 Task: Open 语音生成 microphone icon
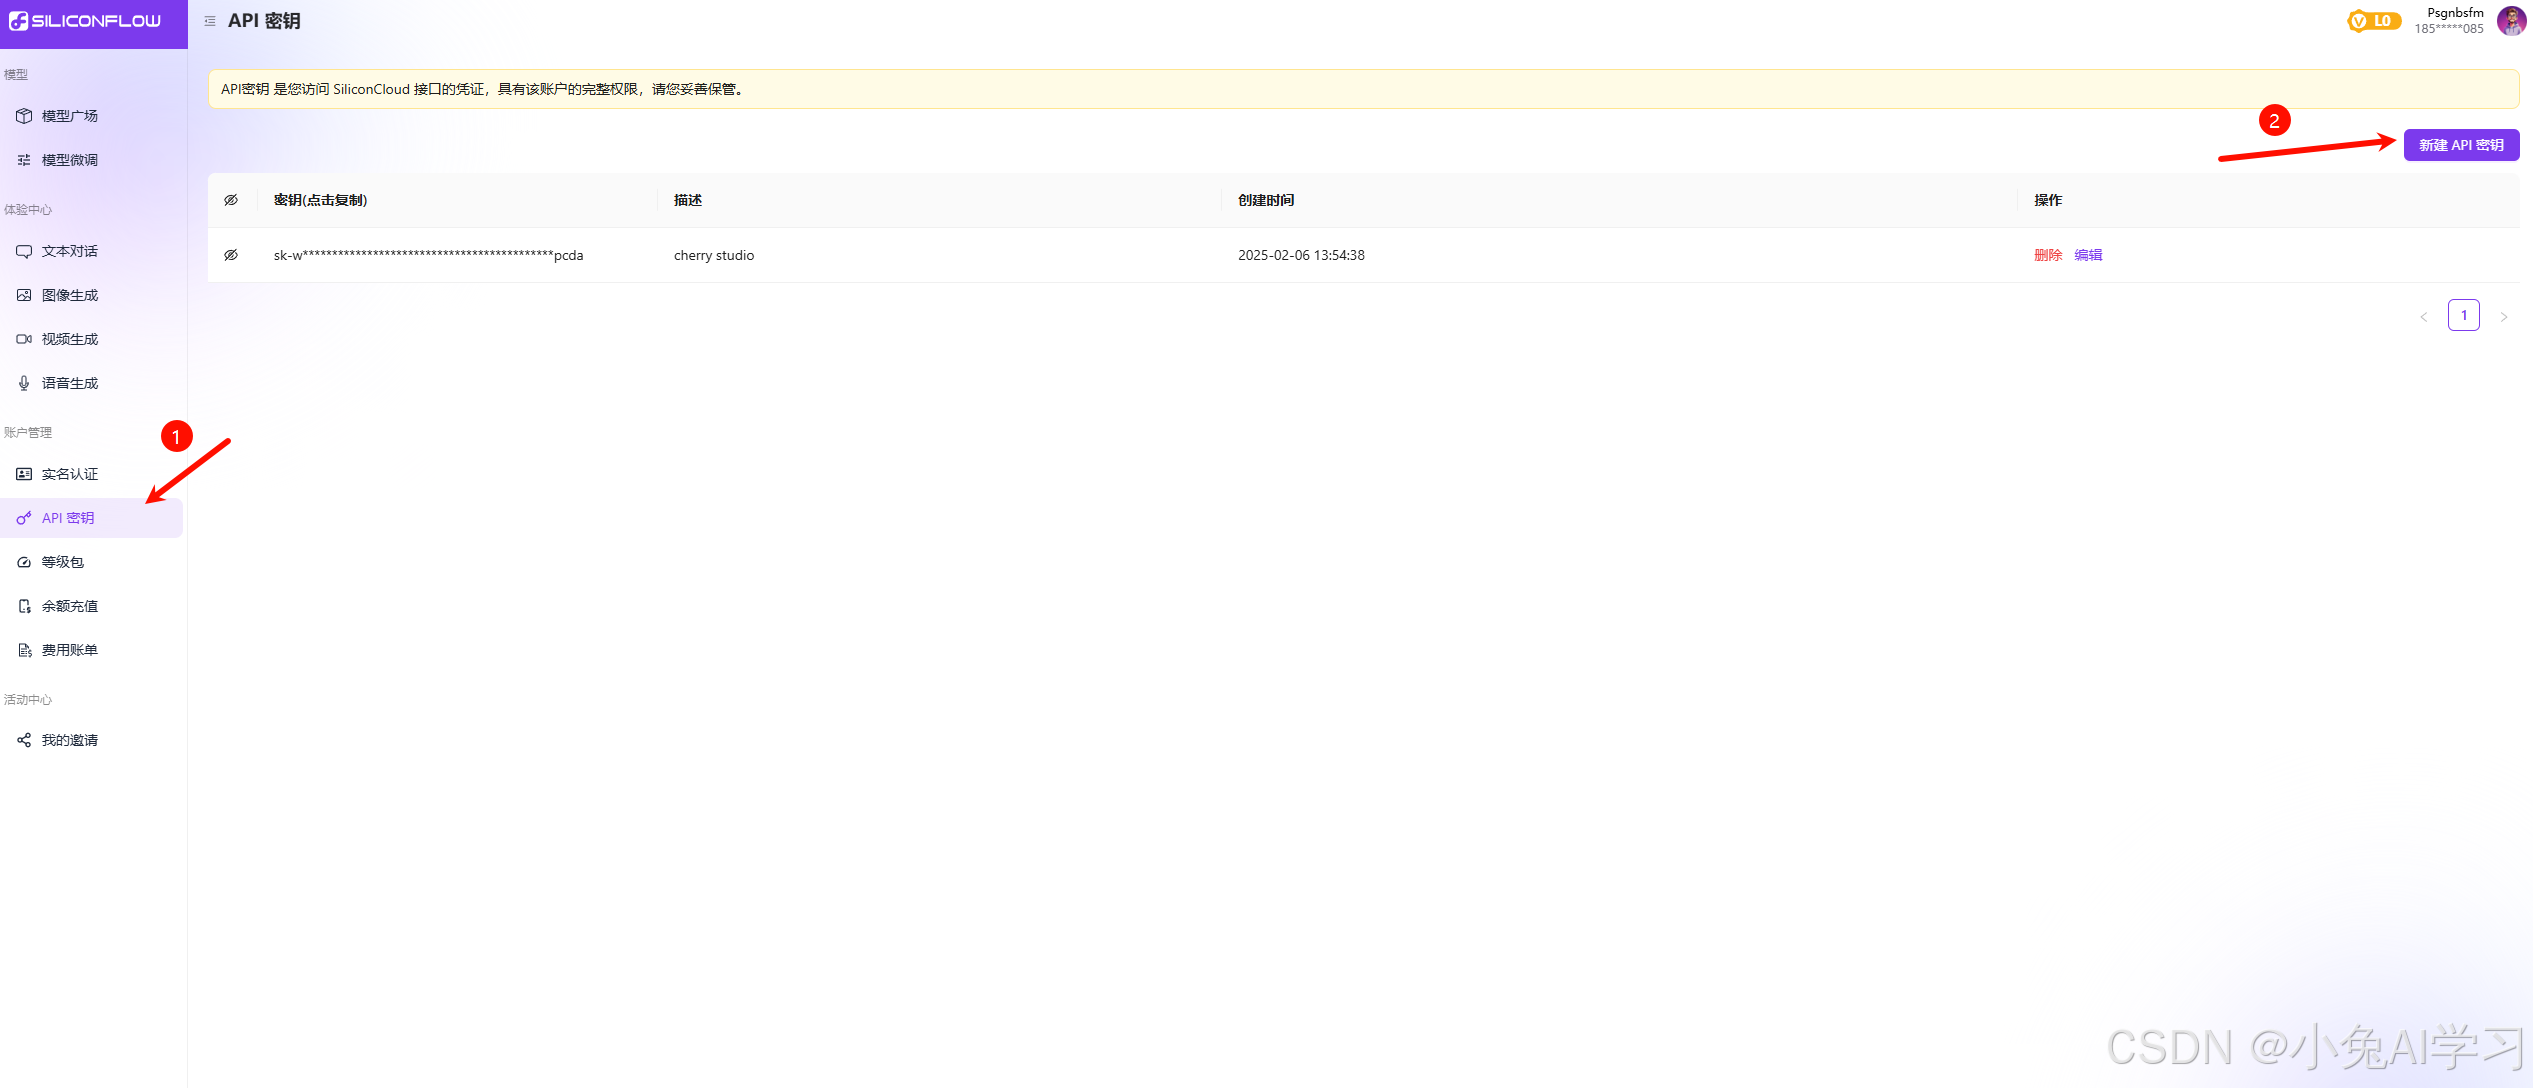tap(24, 383)
